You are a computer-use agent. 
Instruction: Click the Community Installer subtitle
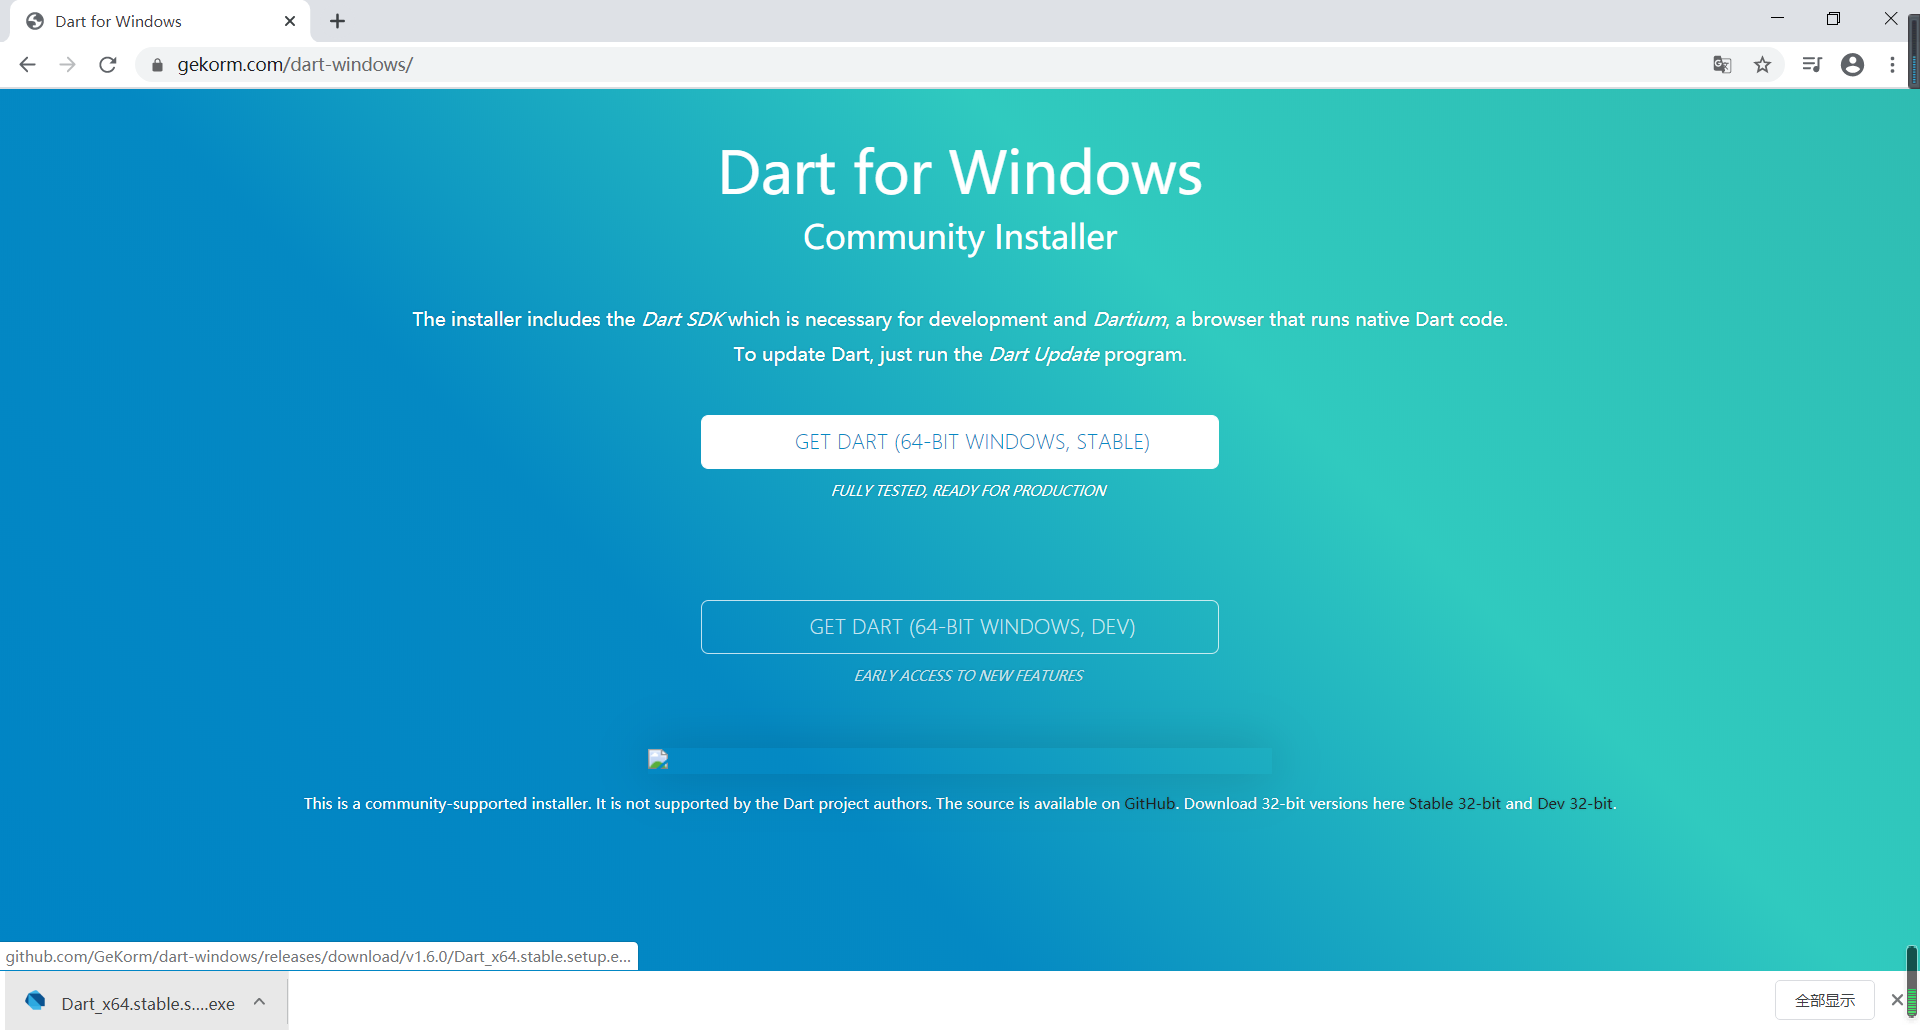pyautogui.click(x=960, y=238)
